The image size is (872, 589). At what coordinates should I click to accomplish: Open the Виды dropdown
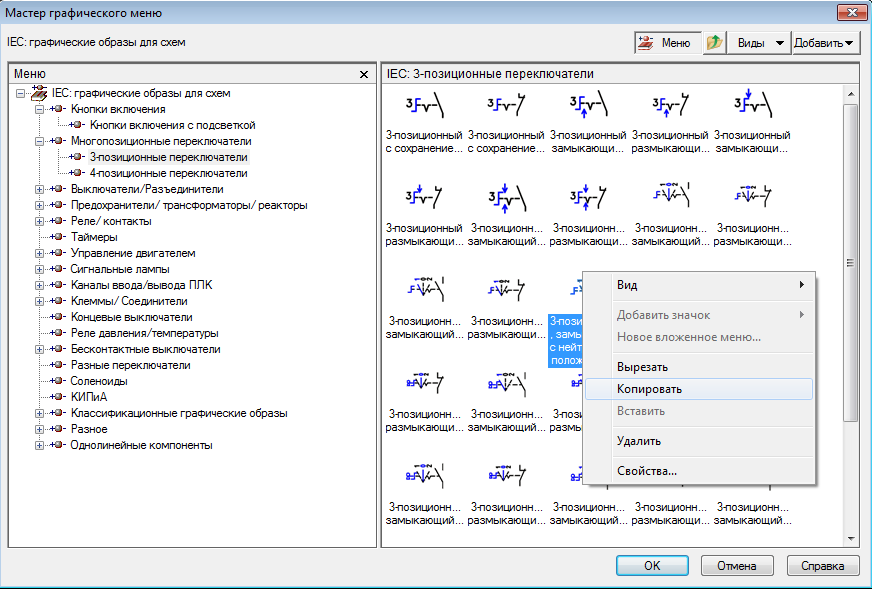coord(759,43)
